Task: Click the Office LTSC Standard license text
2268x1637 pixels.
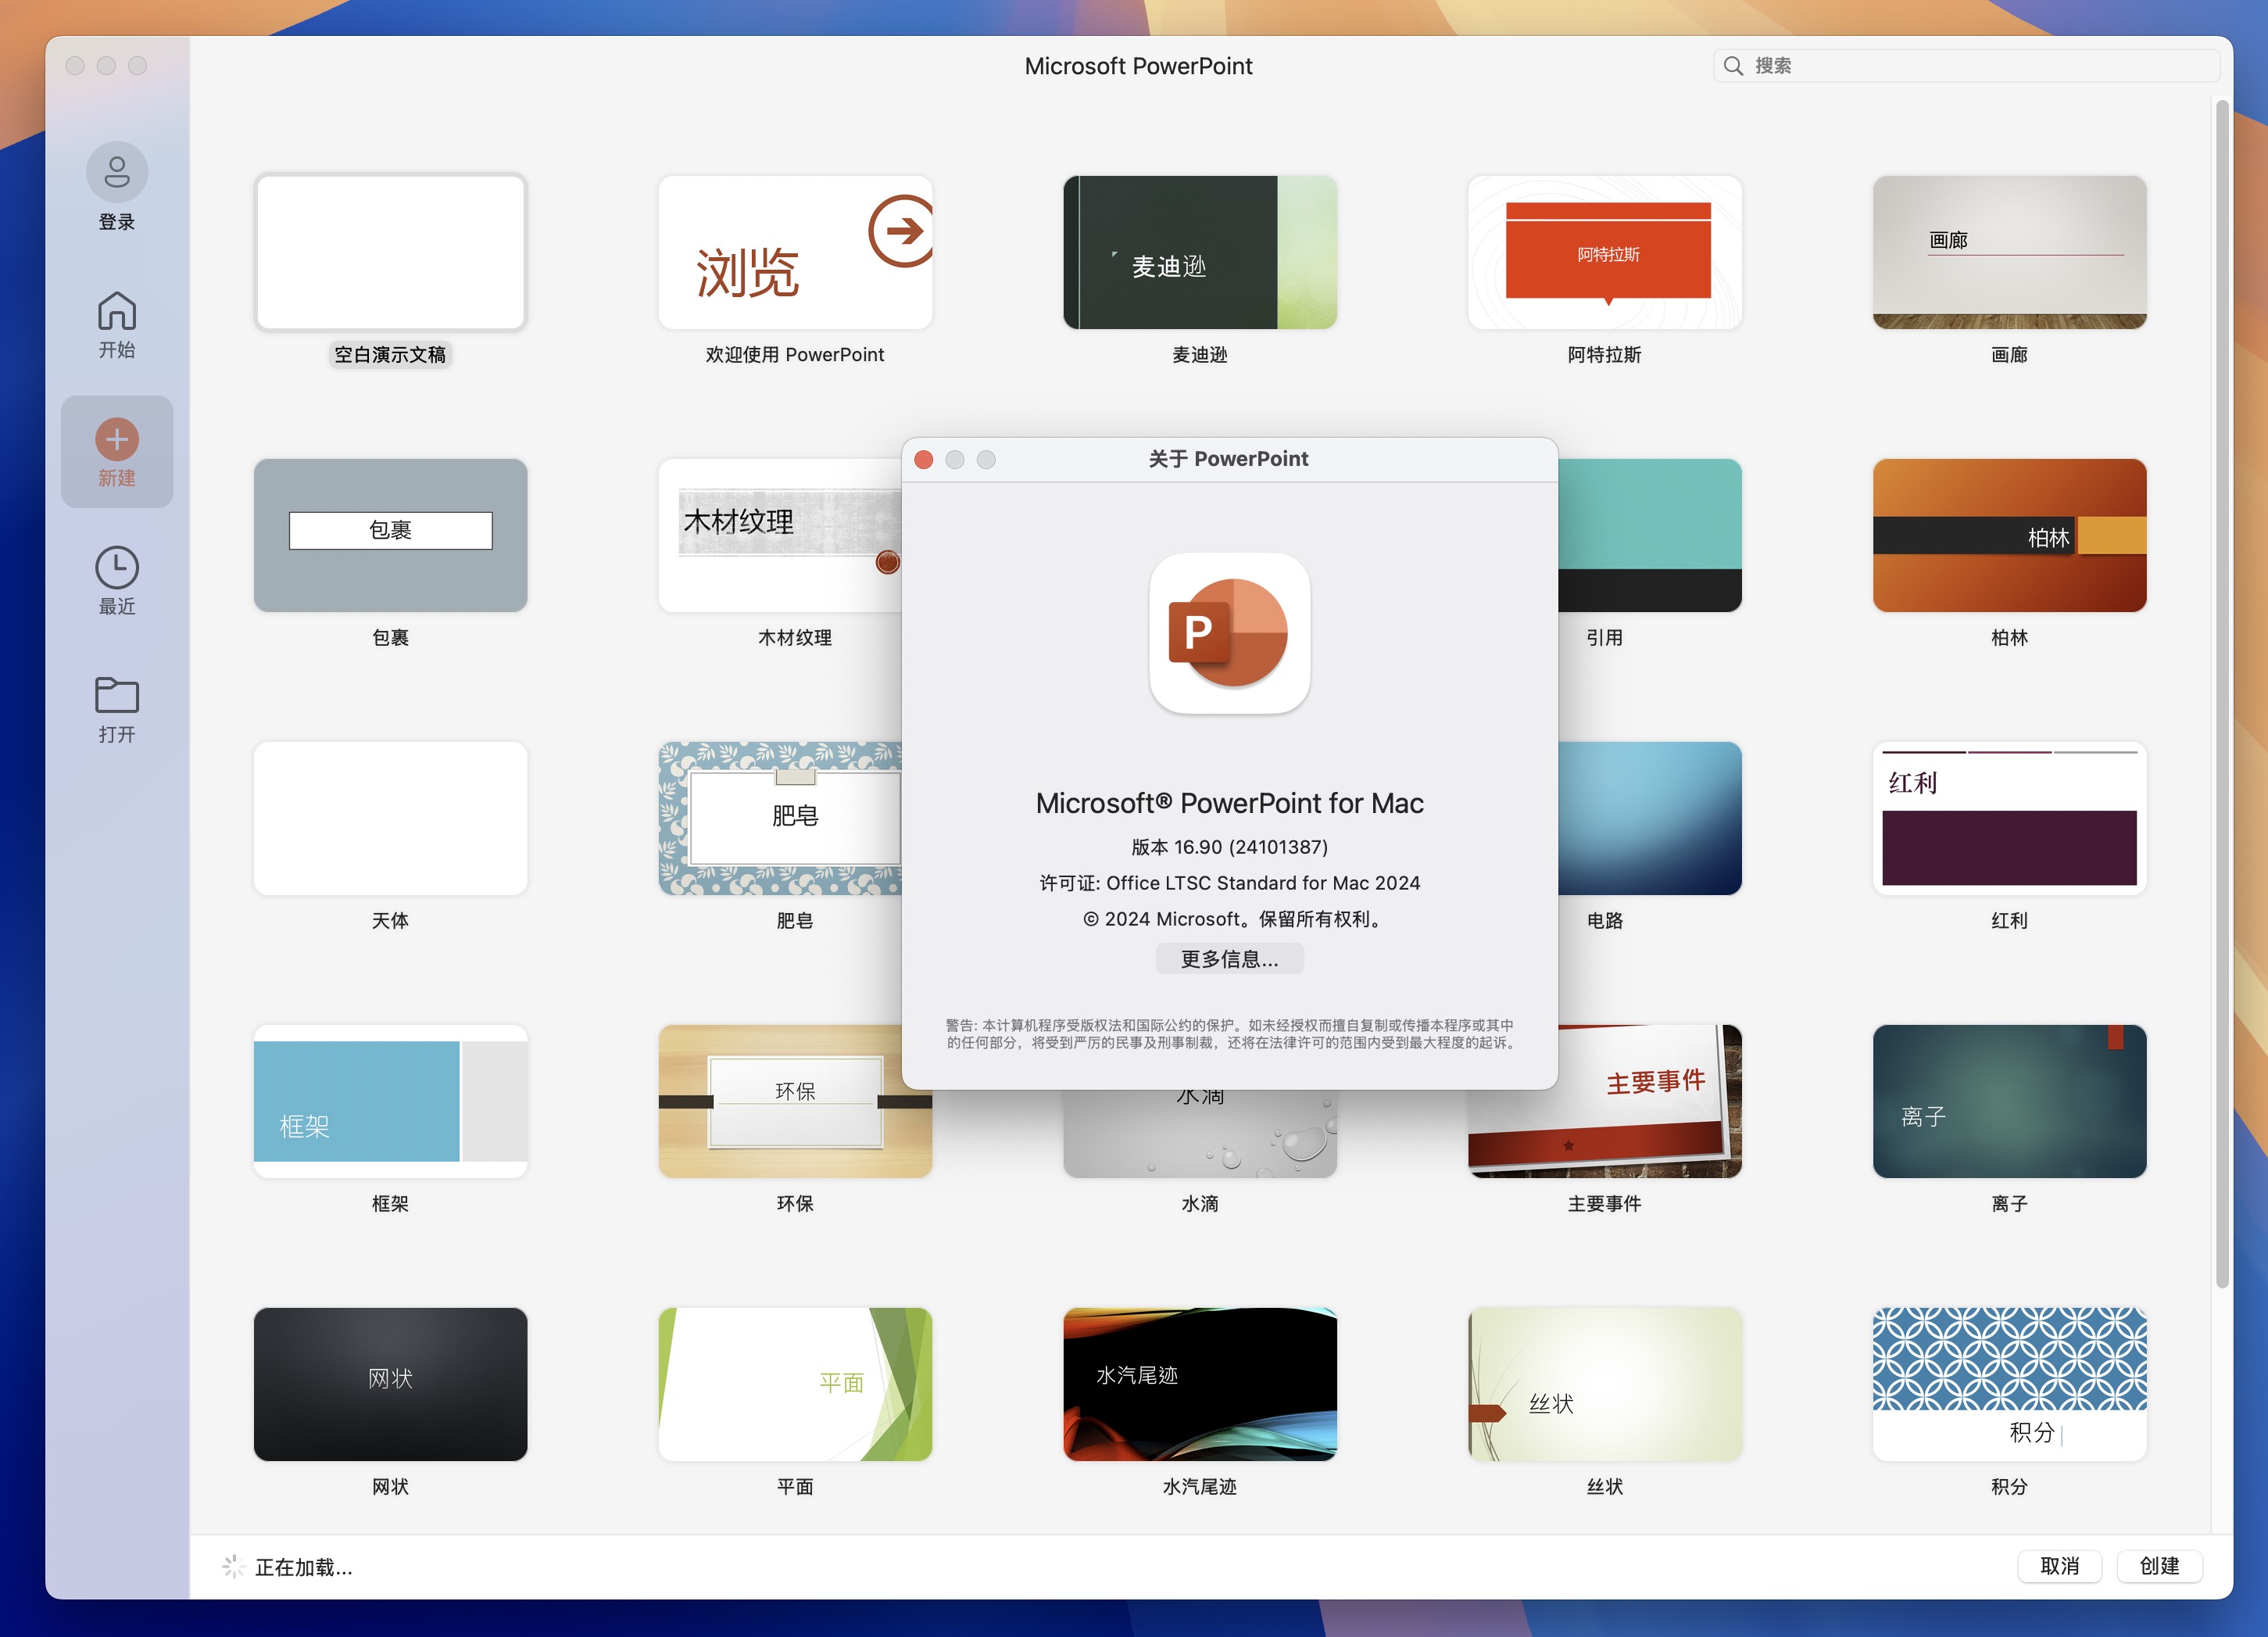Action: (1229, 883)
